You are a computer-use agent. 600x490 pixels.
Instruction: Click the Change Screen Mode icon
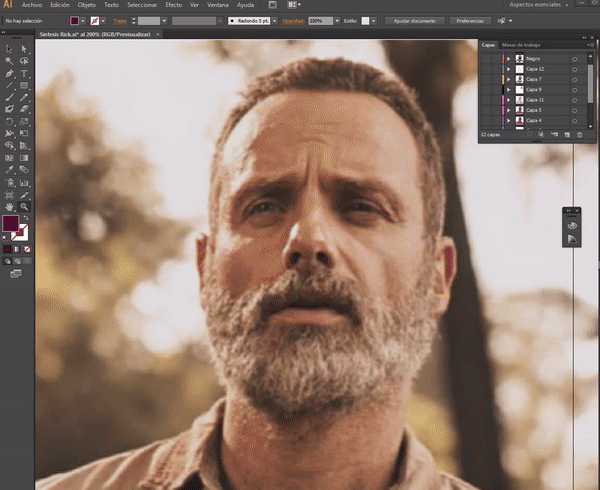[x=16, y=274]
